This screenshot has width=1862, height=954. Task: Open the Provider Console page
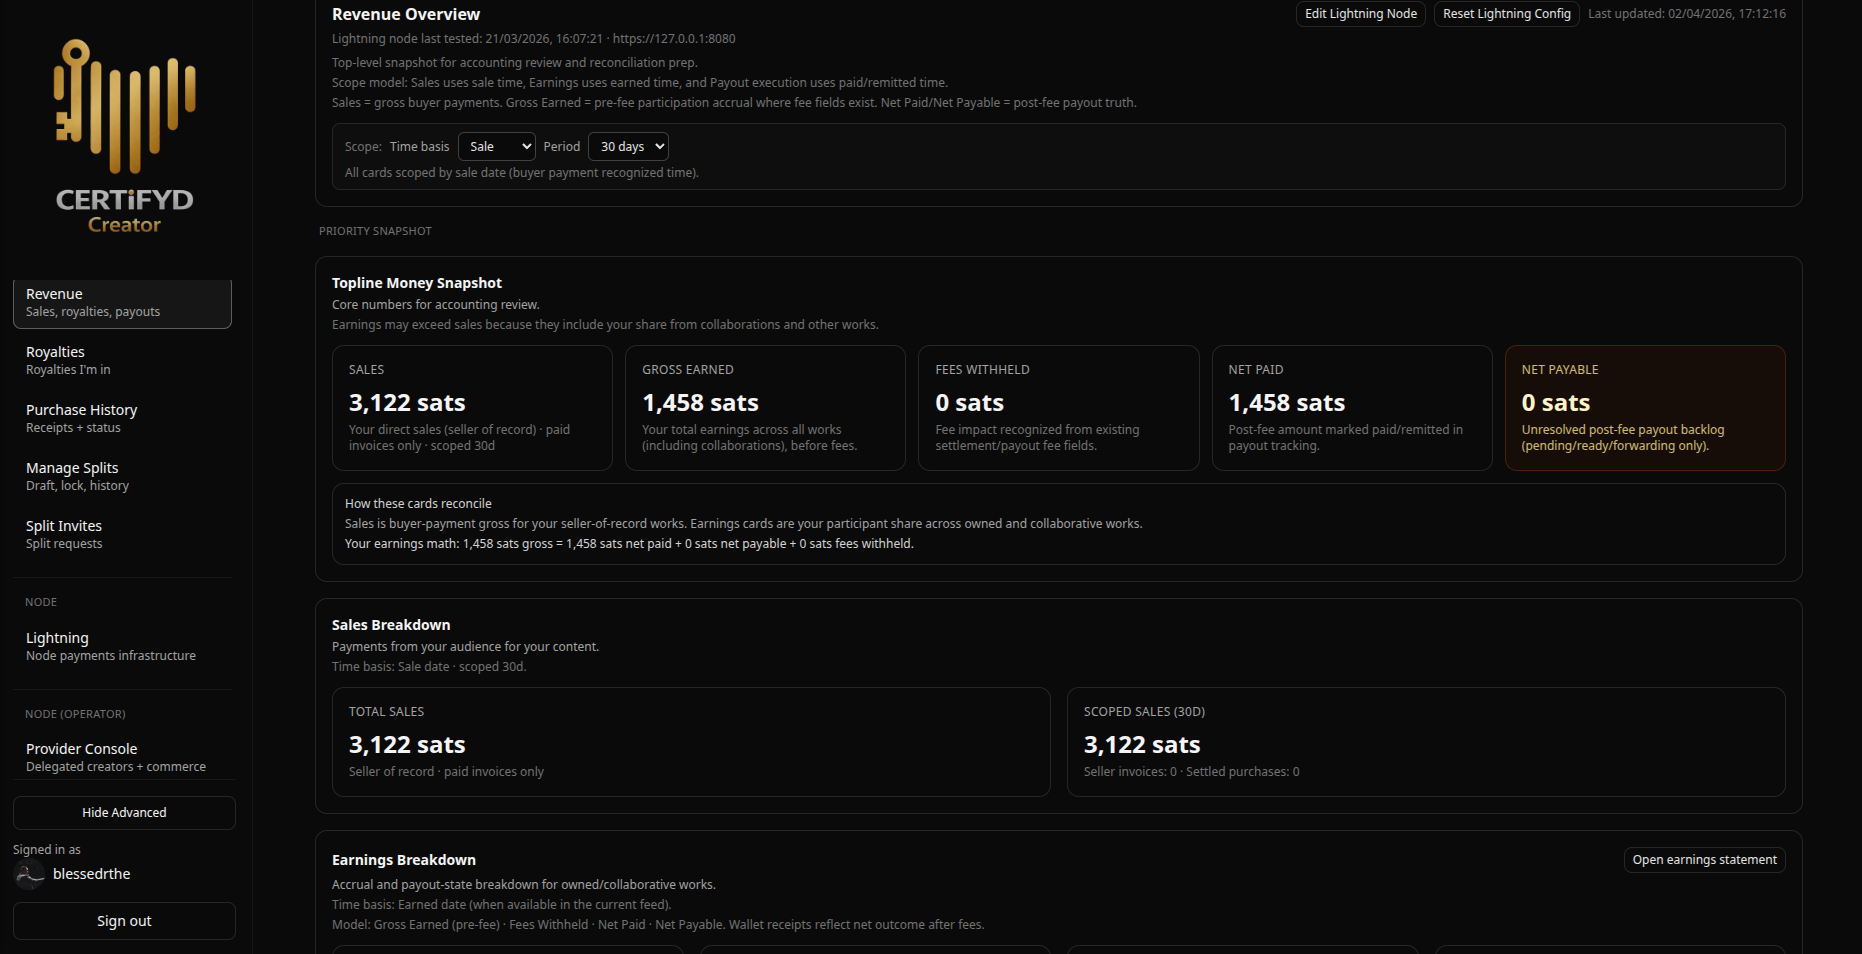pos(122,758)
